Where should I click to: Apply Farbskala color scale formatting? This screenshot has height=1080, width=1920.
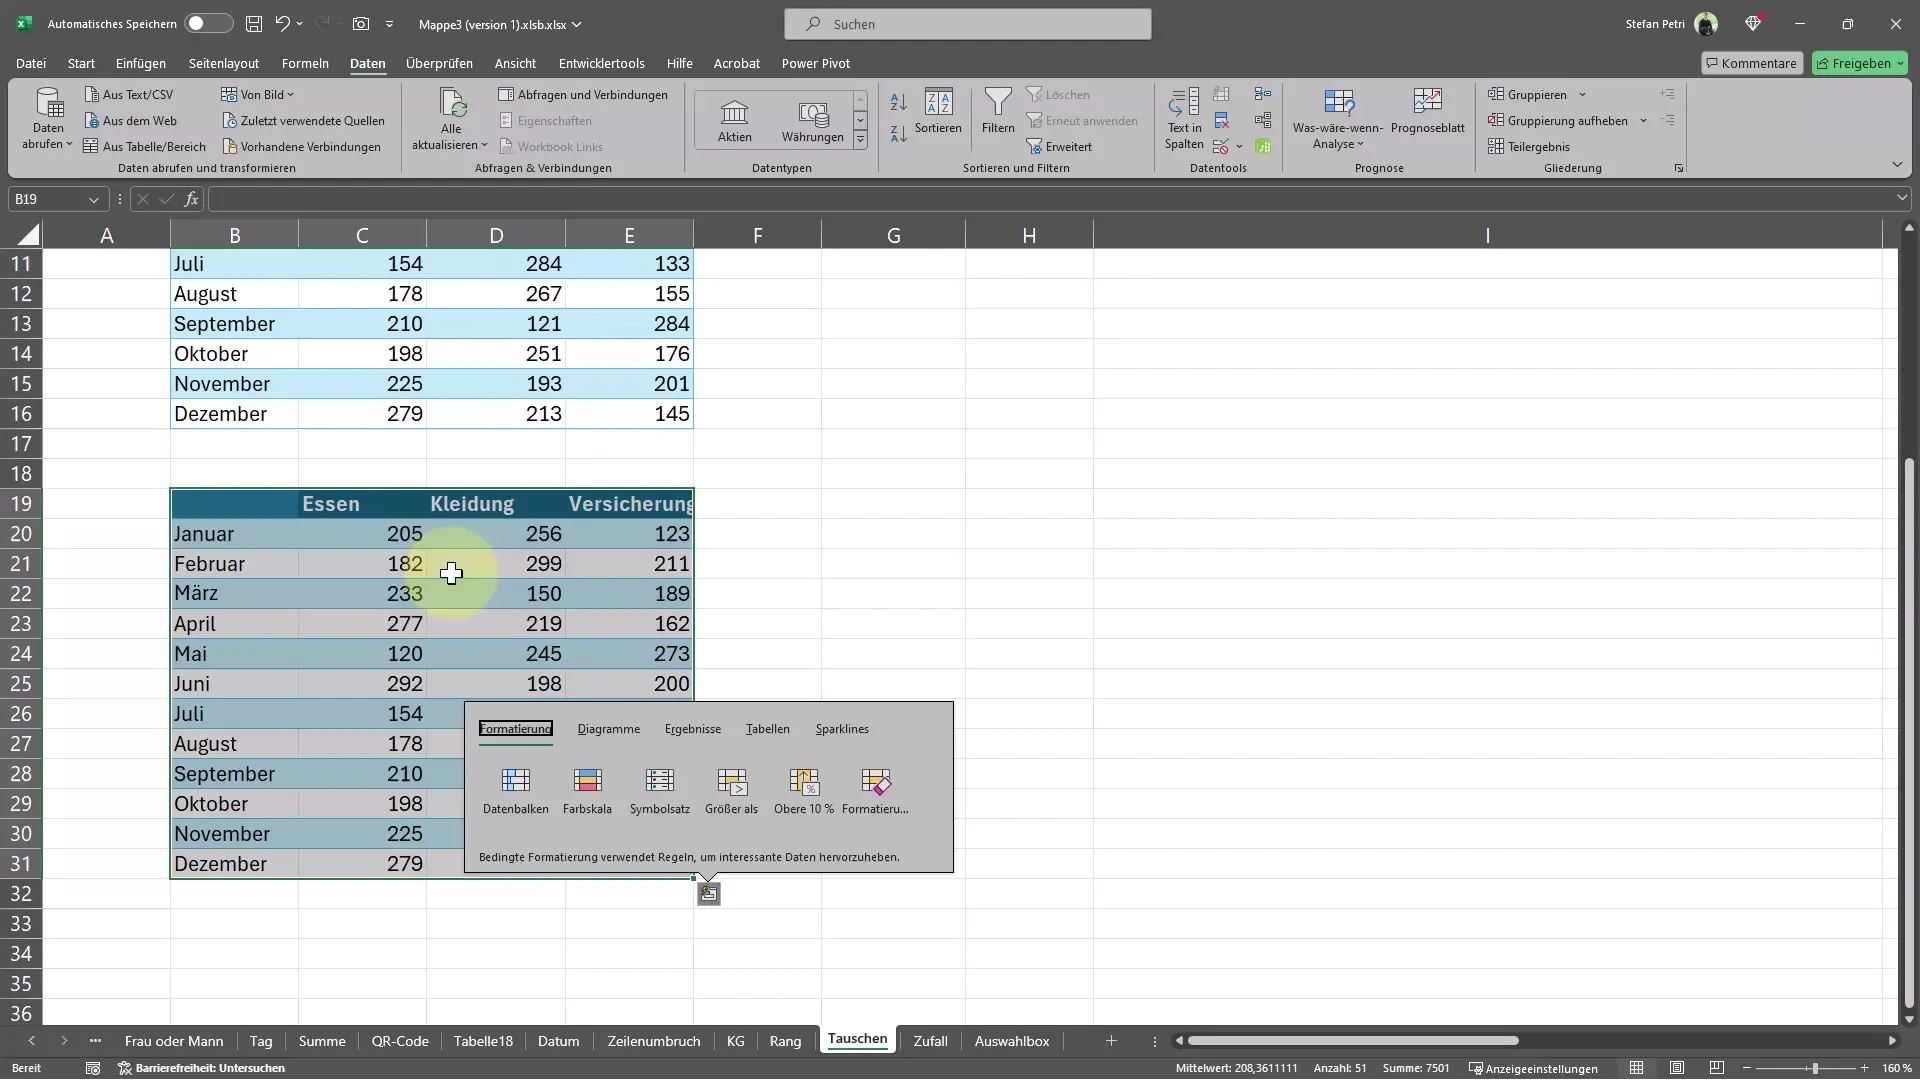tap(587, 790)
